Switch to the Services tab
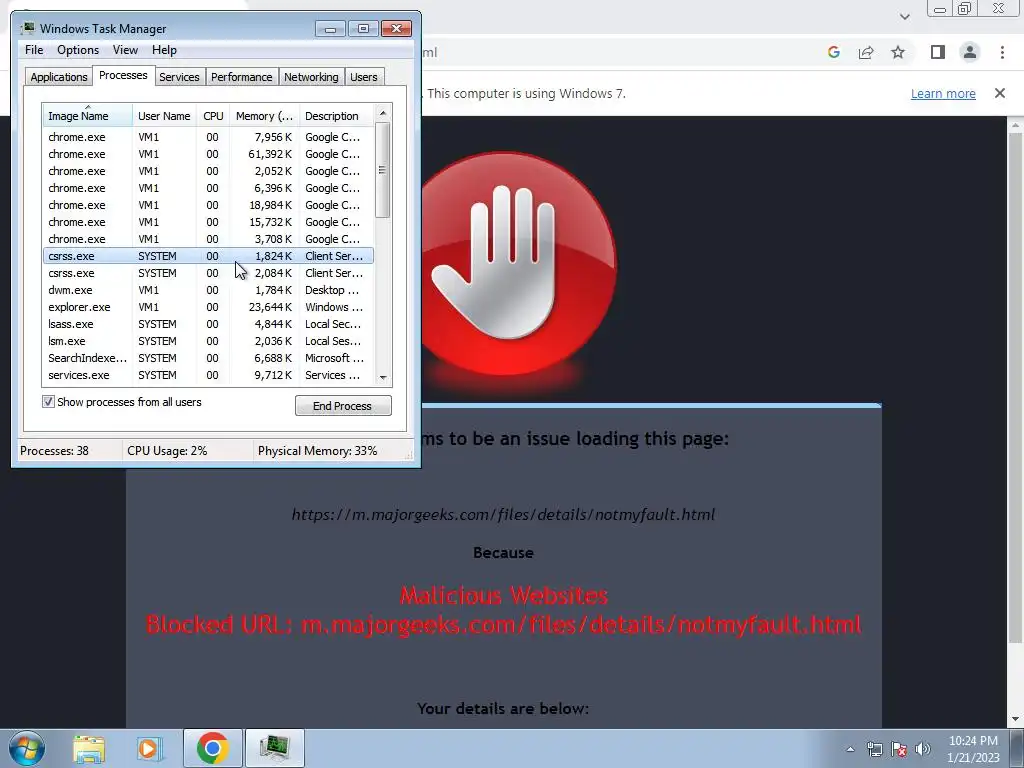 pos(179,77)
